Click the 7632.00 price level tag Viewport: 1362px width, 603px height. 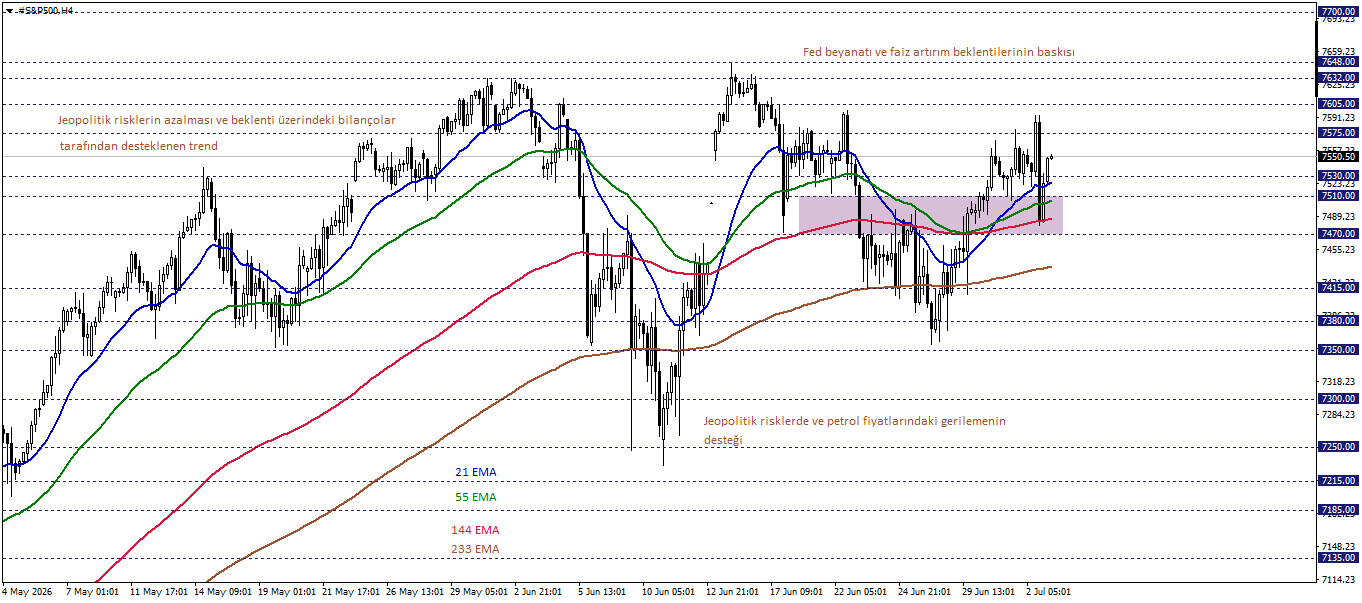coord(1337,77)
